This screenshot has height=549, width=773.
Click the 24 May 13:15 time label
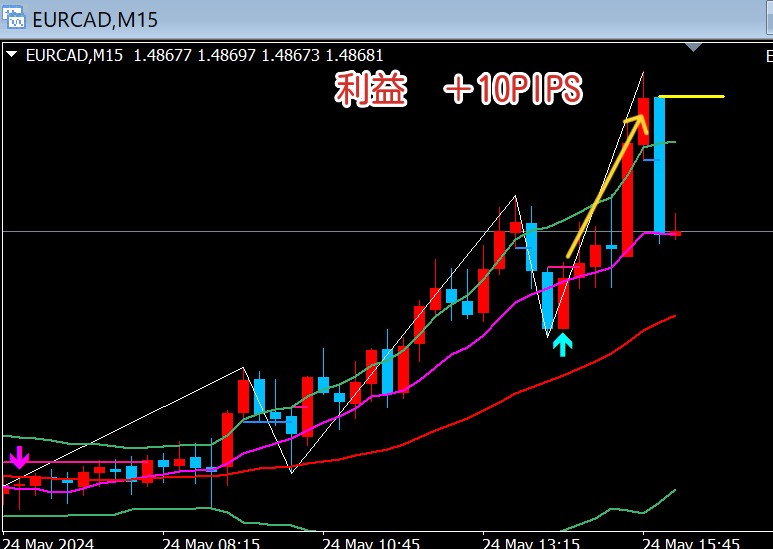(530, 543)
